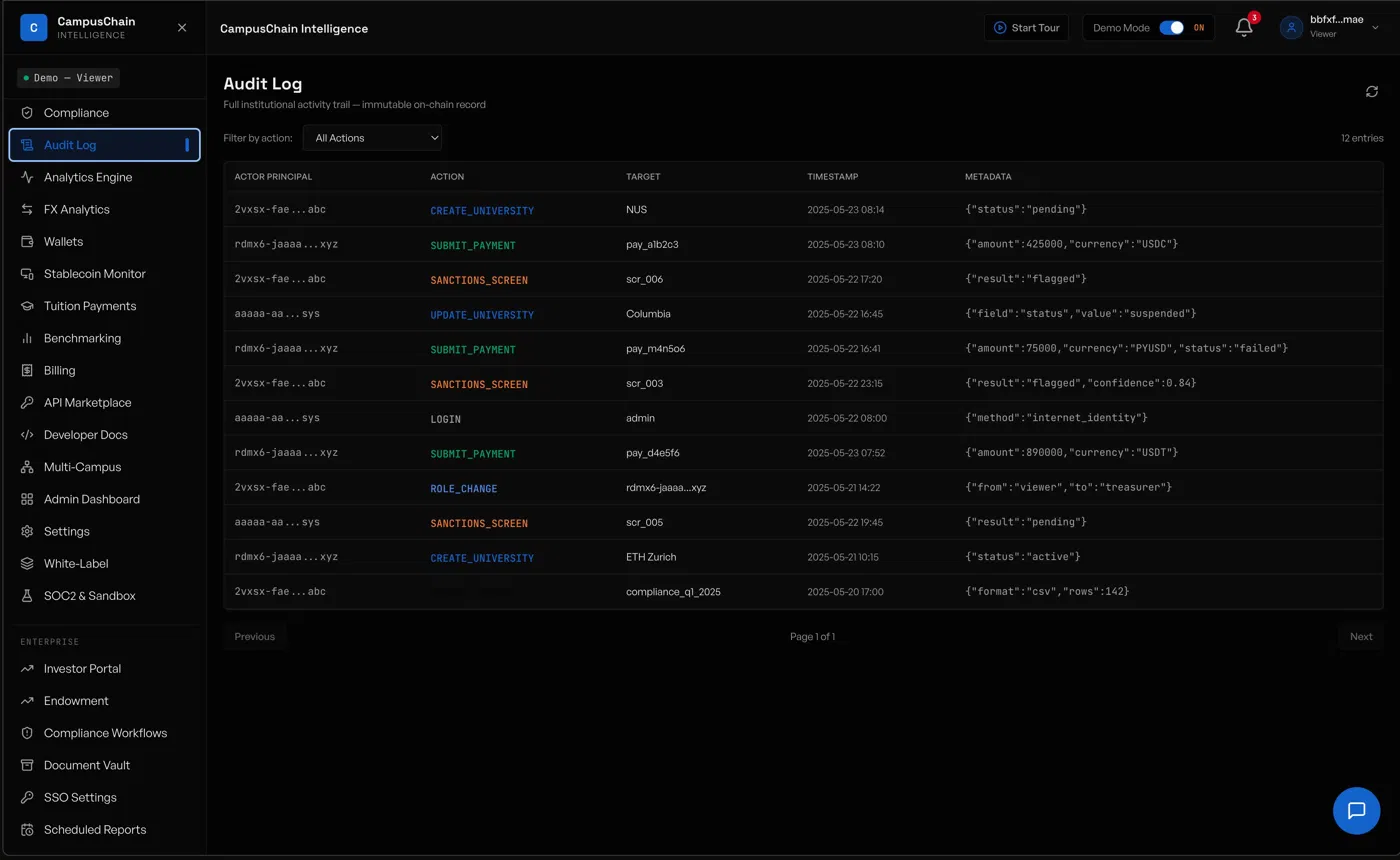Click the NUS target cell
Image resolution: width=1400 pixels, height=860 pixels.
(x=636, y=210)
